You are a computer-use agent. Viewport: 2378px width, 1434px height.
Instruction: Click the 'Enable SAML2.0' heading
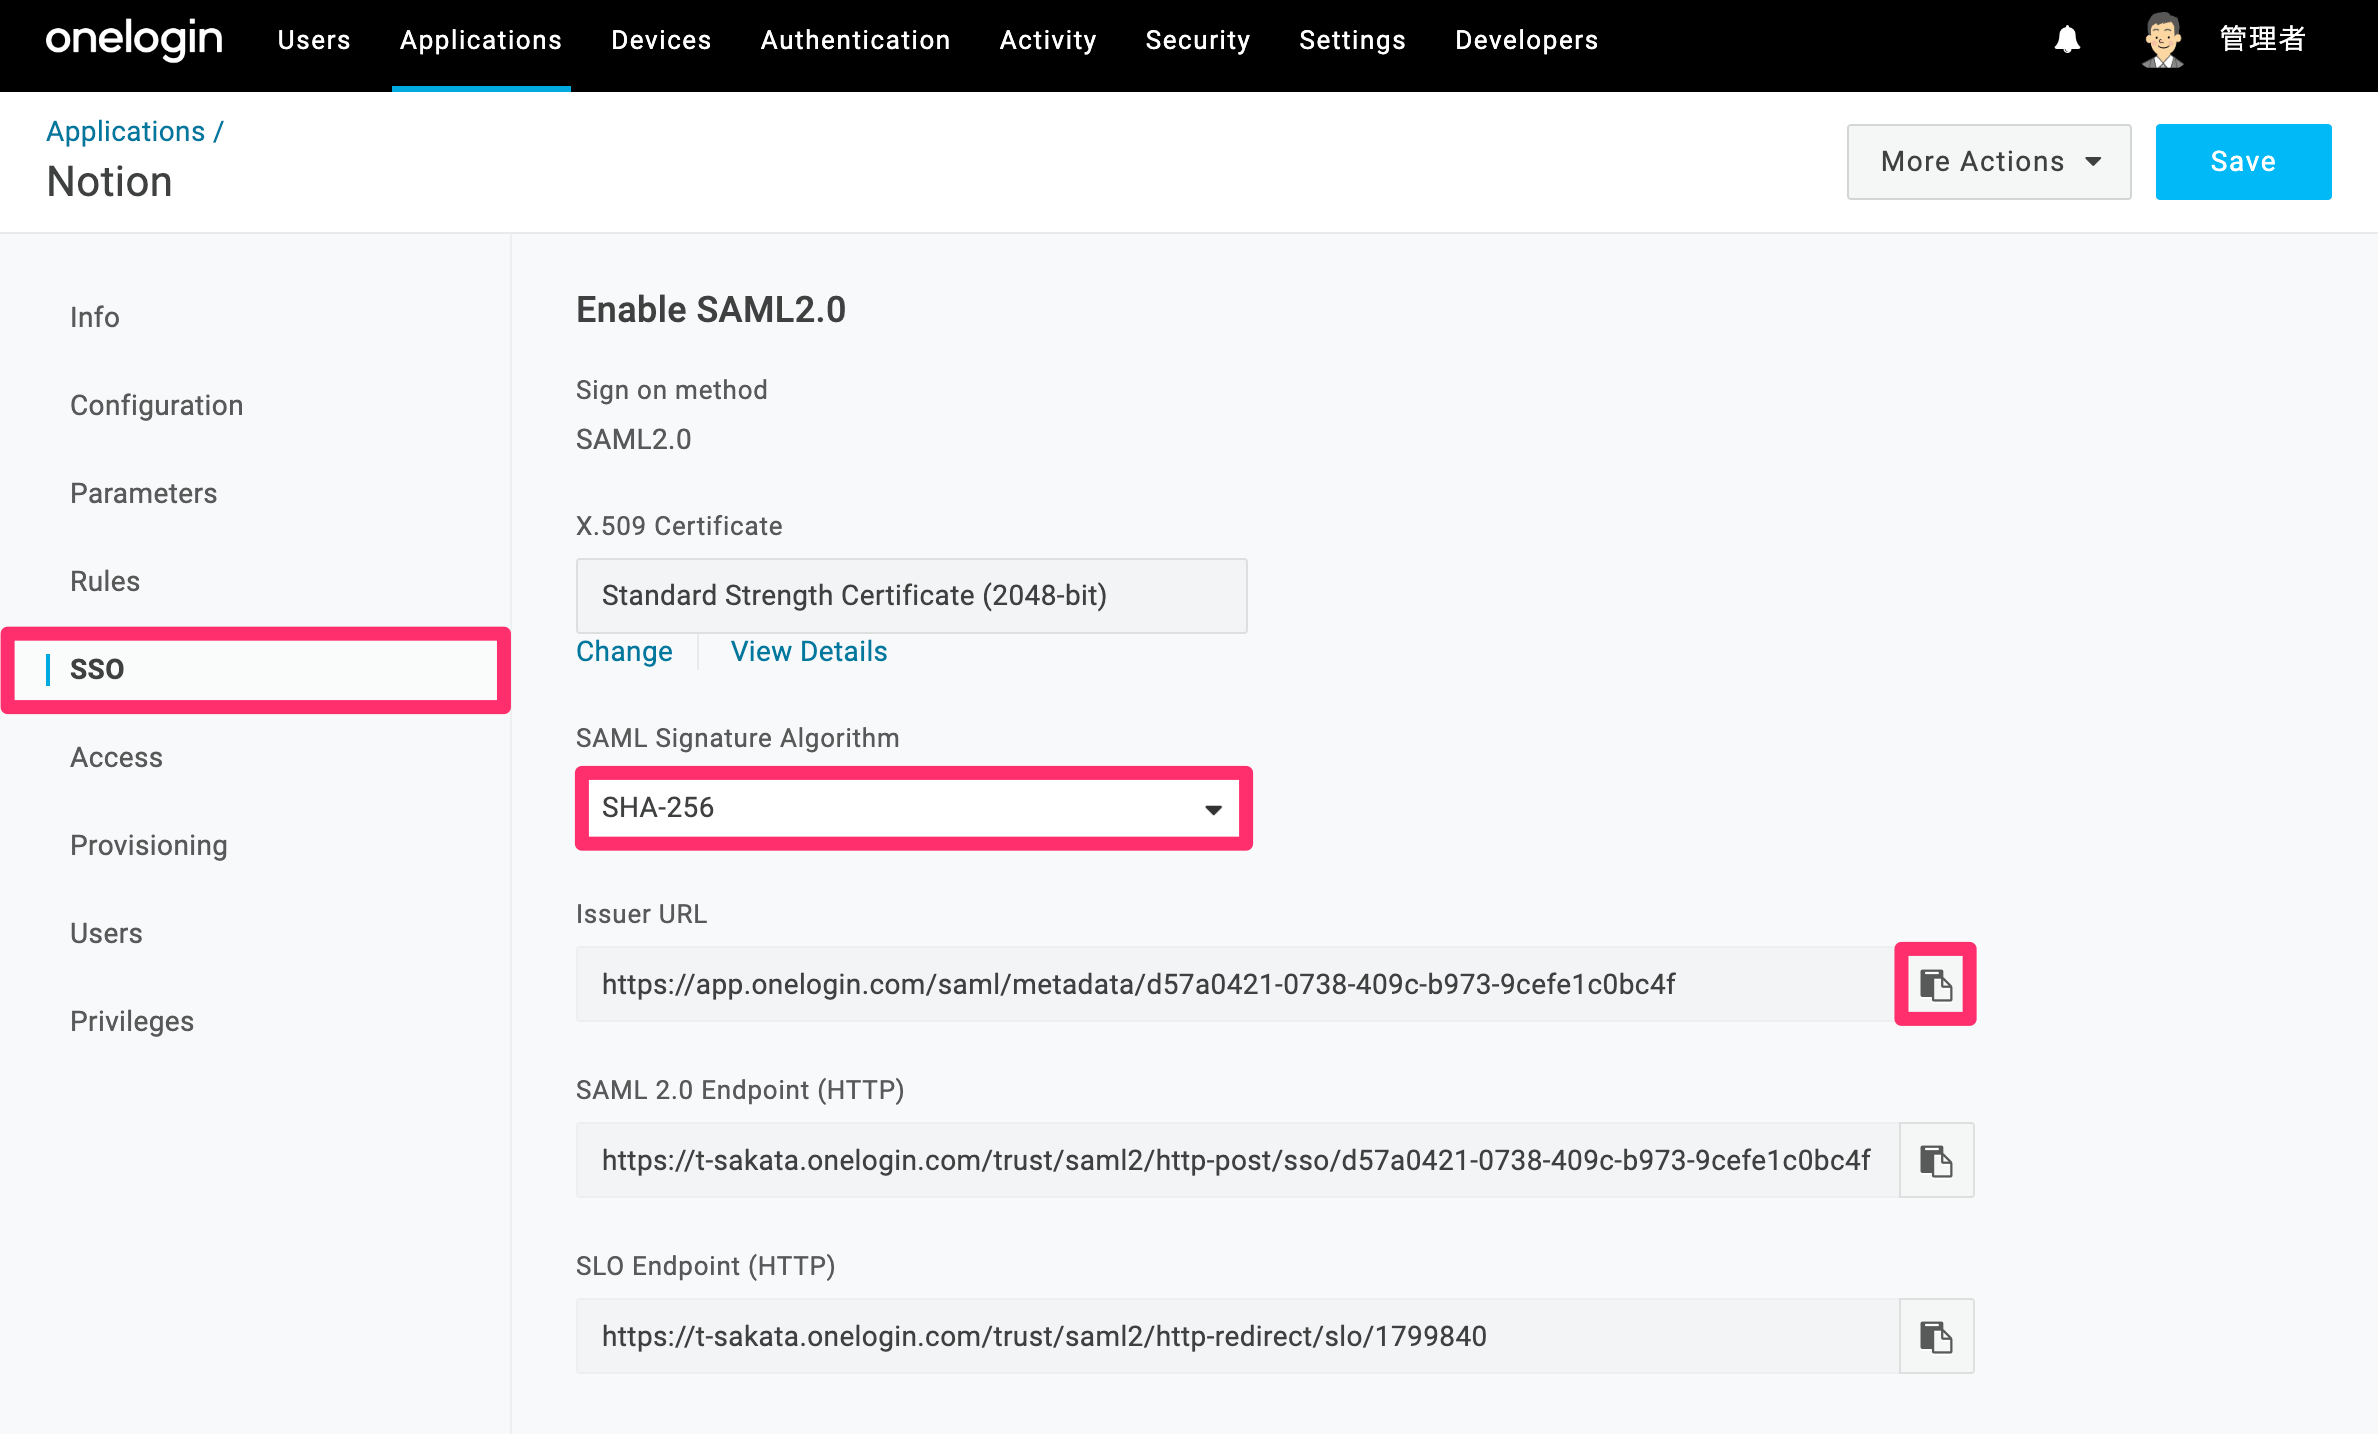(711, 310)
